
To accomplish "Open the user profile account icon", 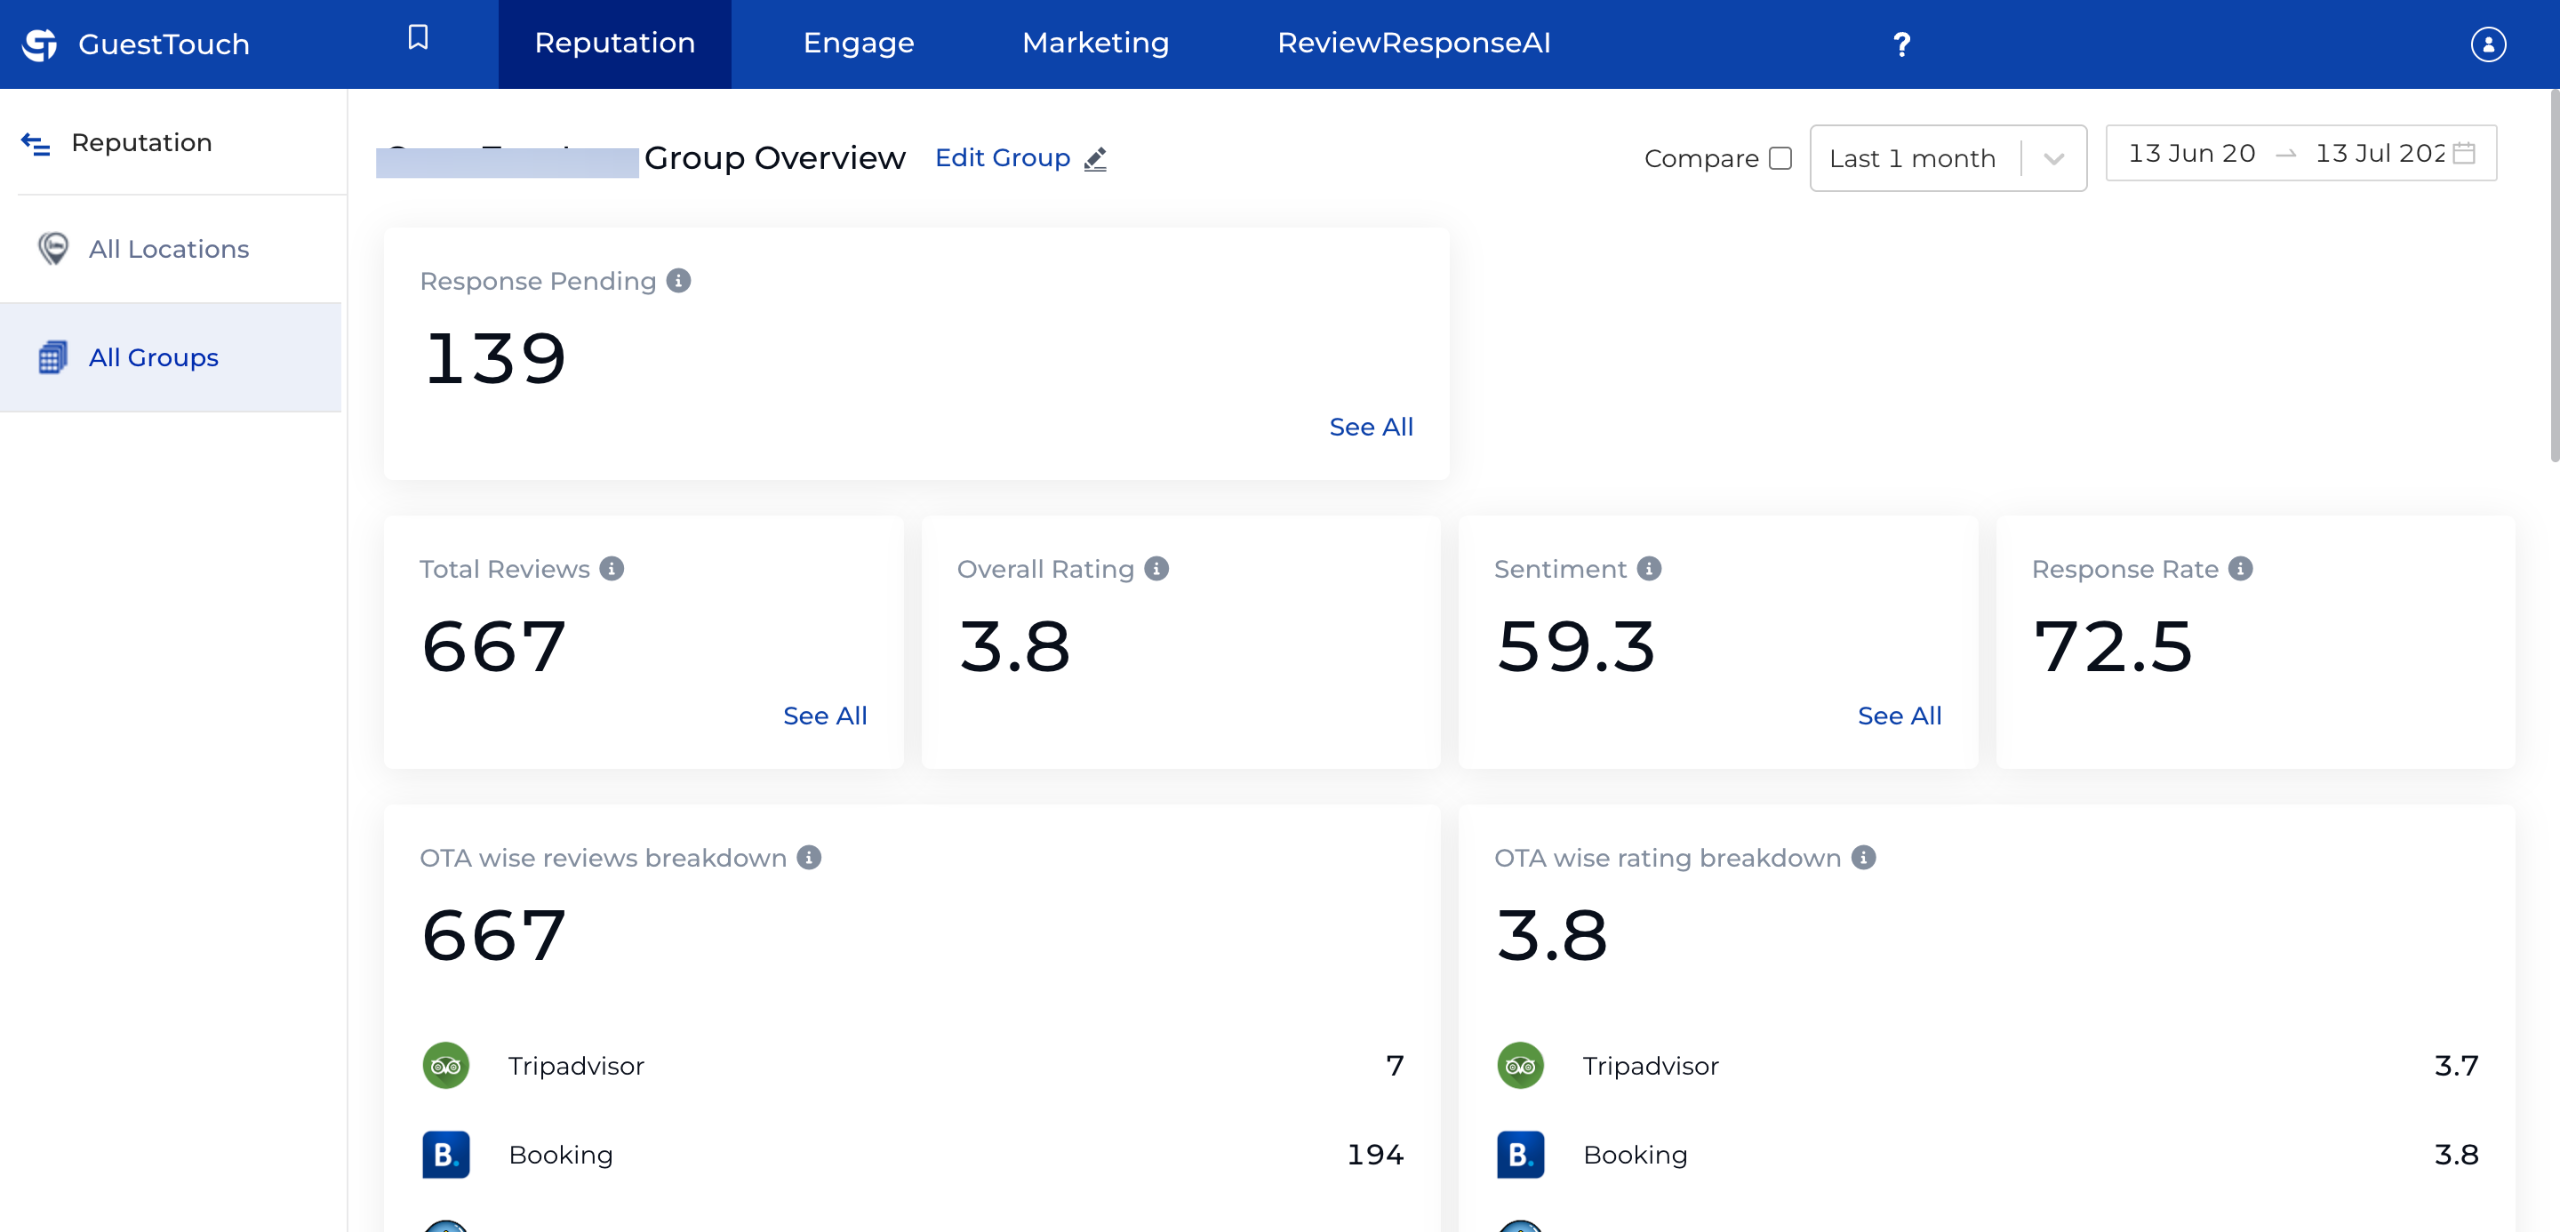I will click(2488, 44).
